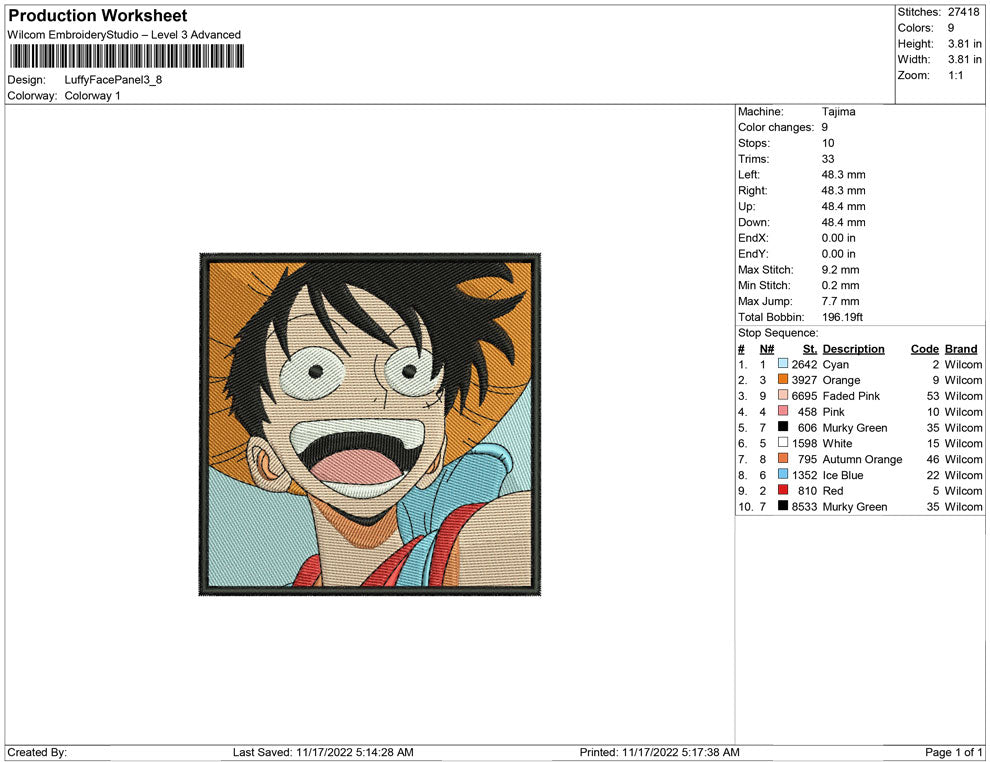Click the Wilcom brand in Red row

pyautogui.click(x=963, y=491)
